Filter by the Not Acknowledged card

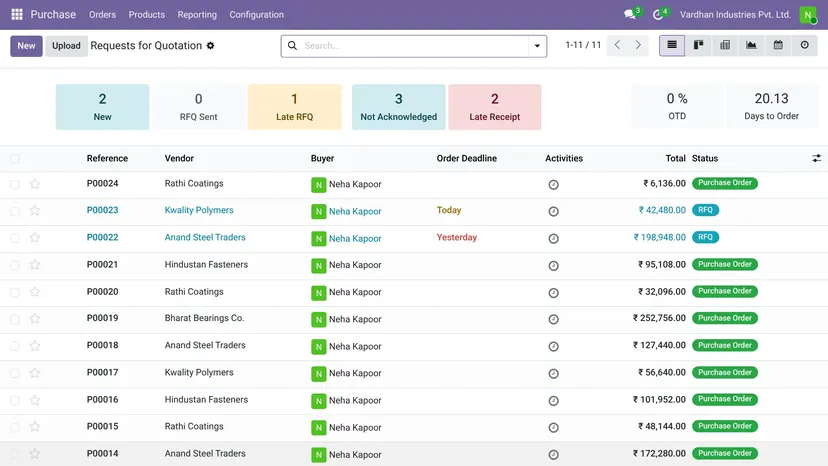tap(399, 107)
